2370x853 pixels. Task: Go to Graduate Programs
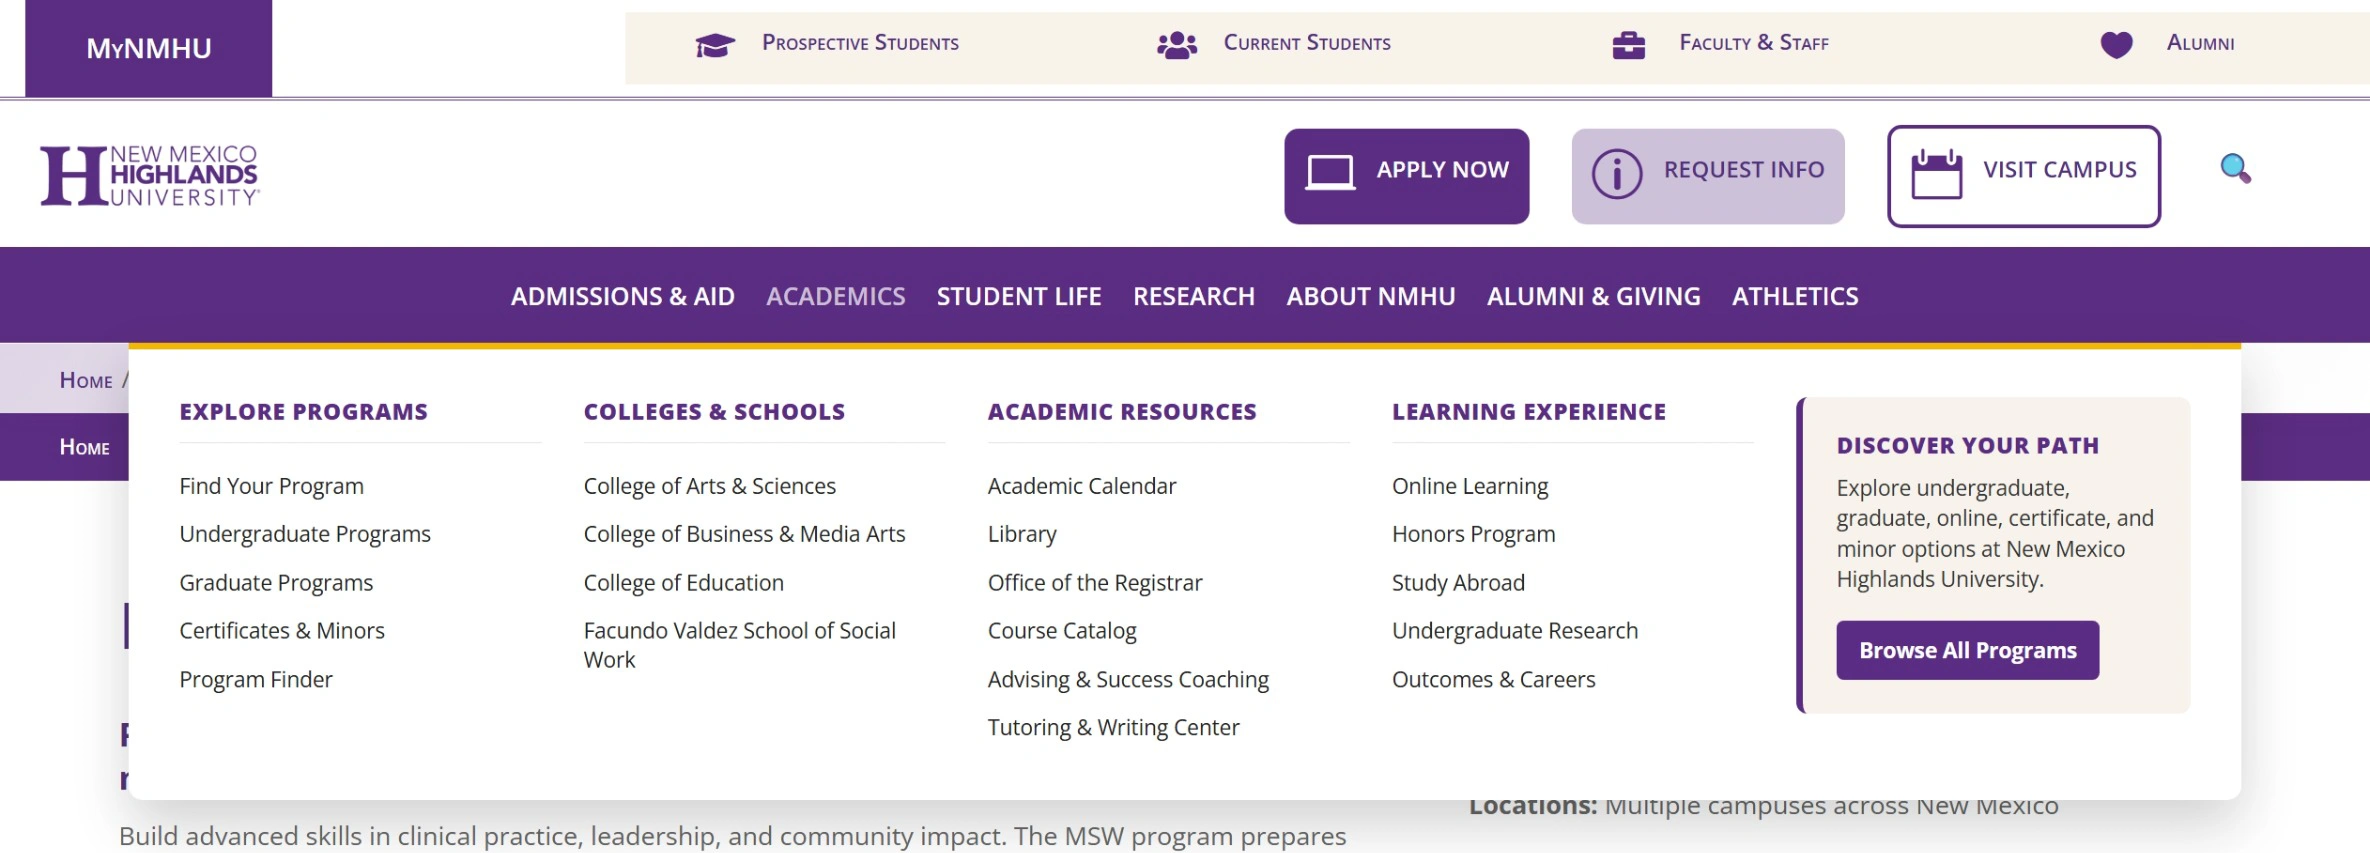point(276,583)
